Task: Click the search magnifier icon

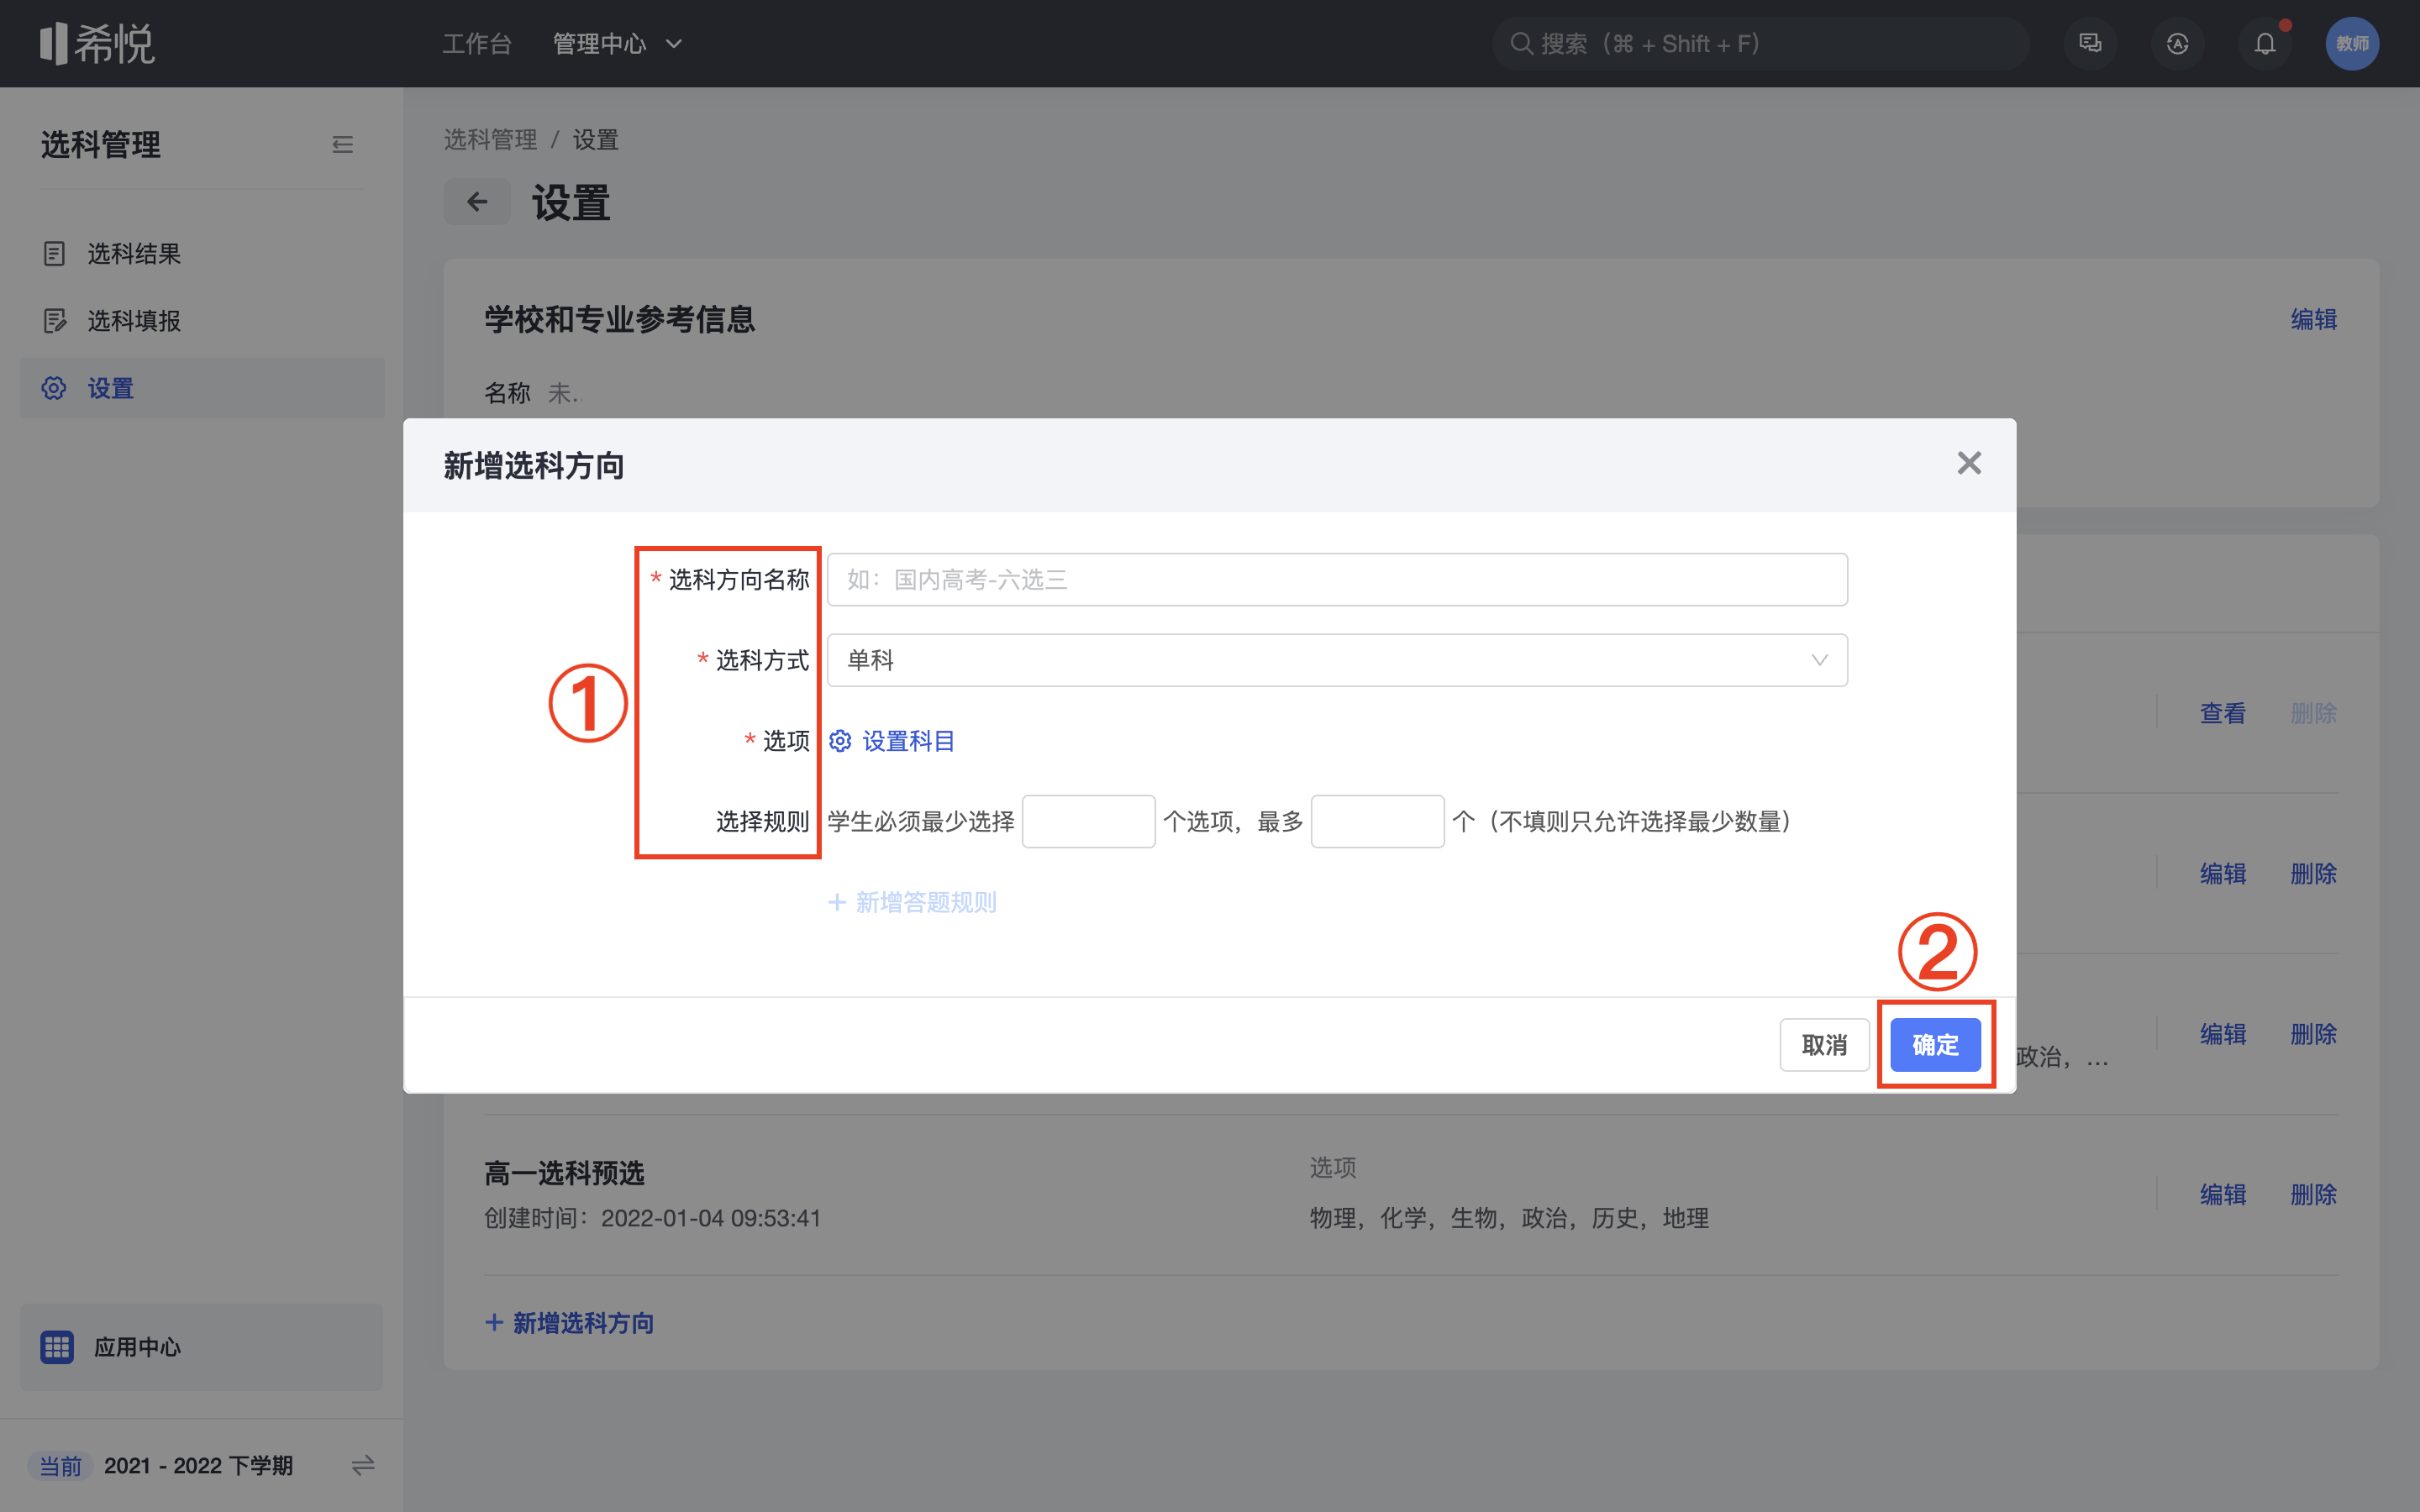Action: click(x=1521, y=44)
